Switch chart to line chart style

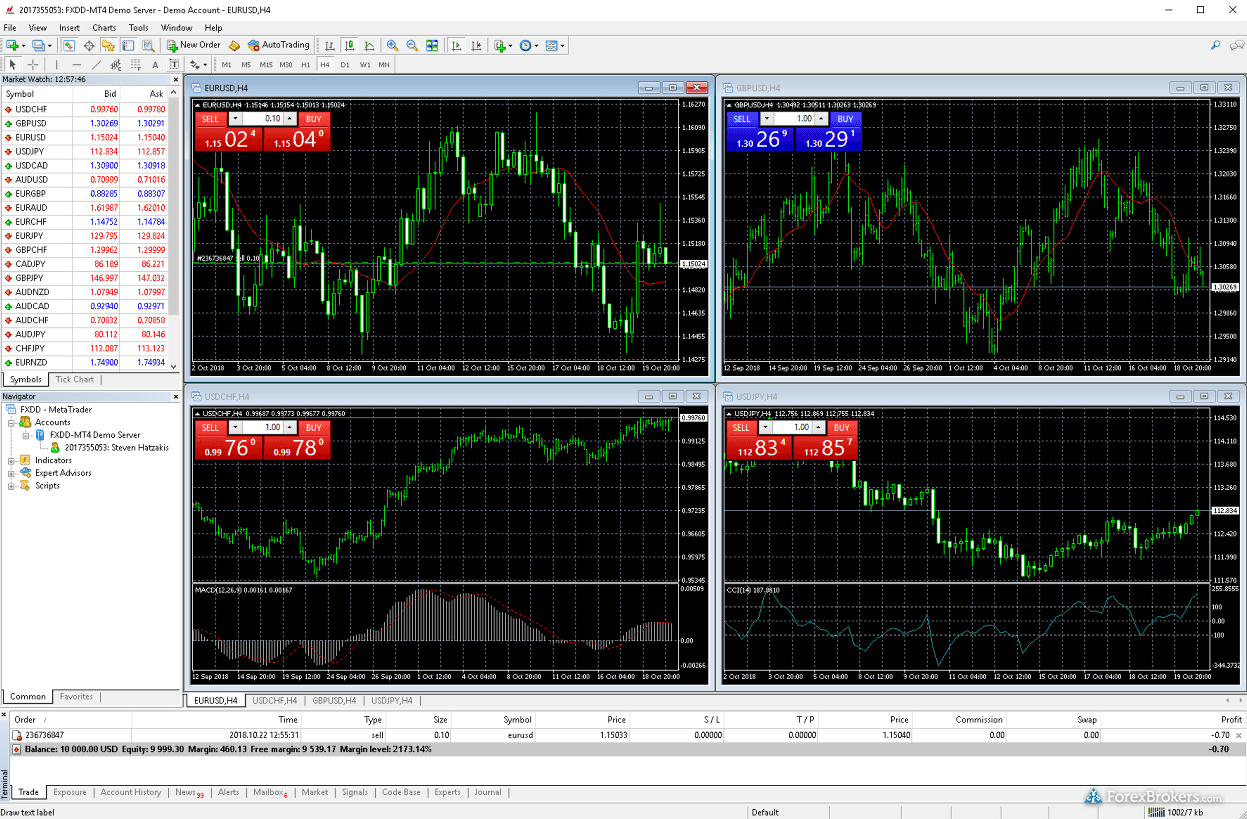[x=370, y=45]
